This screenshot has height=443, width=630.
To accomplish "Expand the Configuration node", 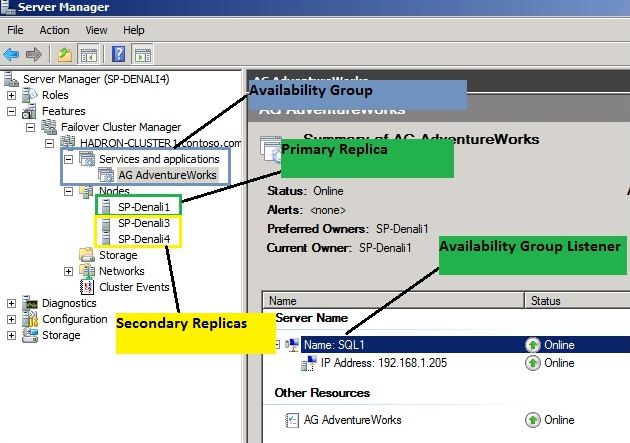I will point(12,319).
